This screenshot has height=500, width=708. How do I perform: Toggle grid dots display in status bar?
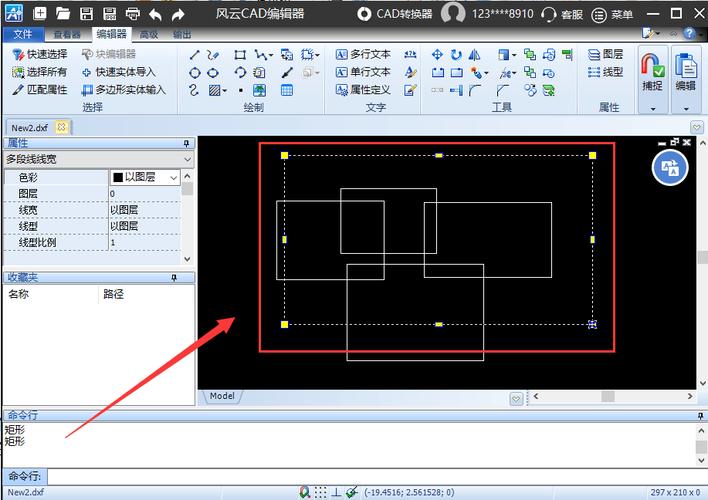point(320,492)
